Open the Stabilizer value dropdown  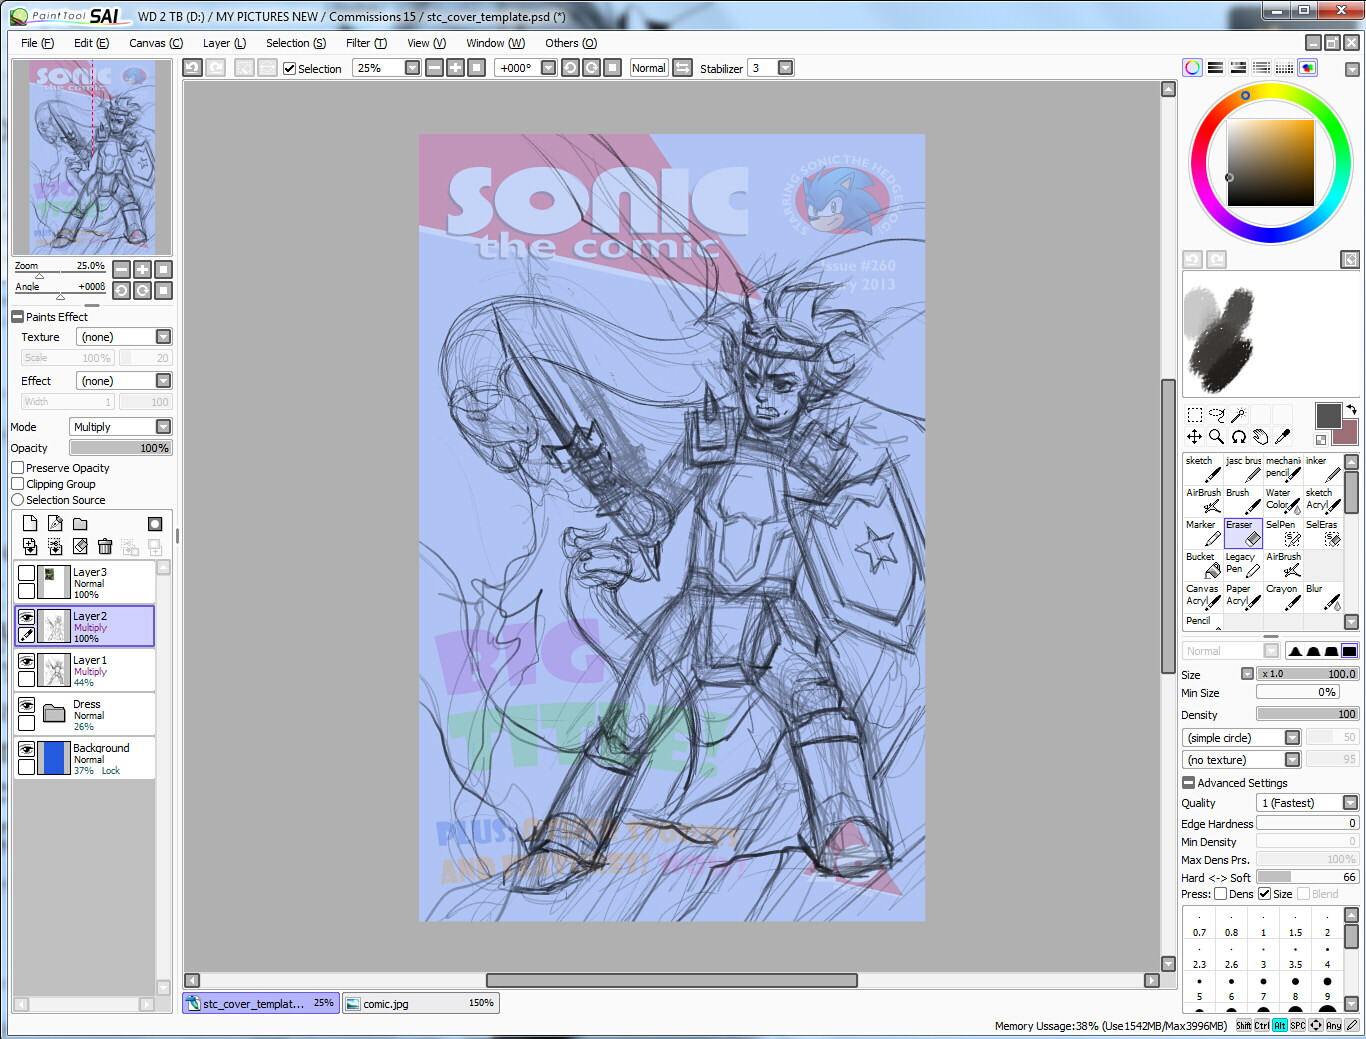785,68
